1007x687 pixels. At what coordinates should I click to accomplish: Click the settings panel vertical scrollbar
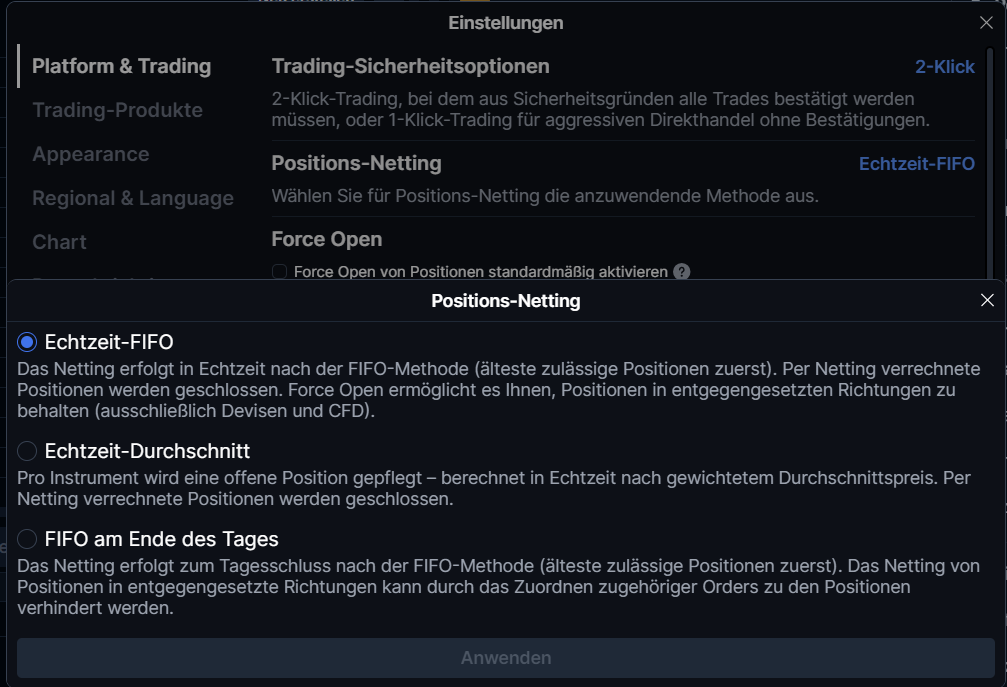click(x=990, y=162)
